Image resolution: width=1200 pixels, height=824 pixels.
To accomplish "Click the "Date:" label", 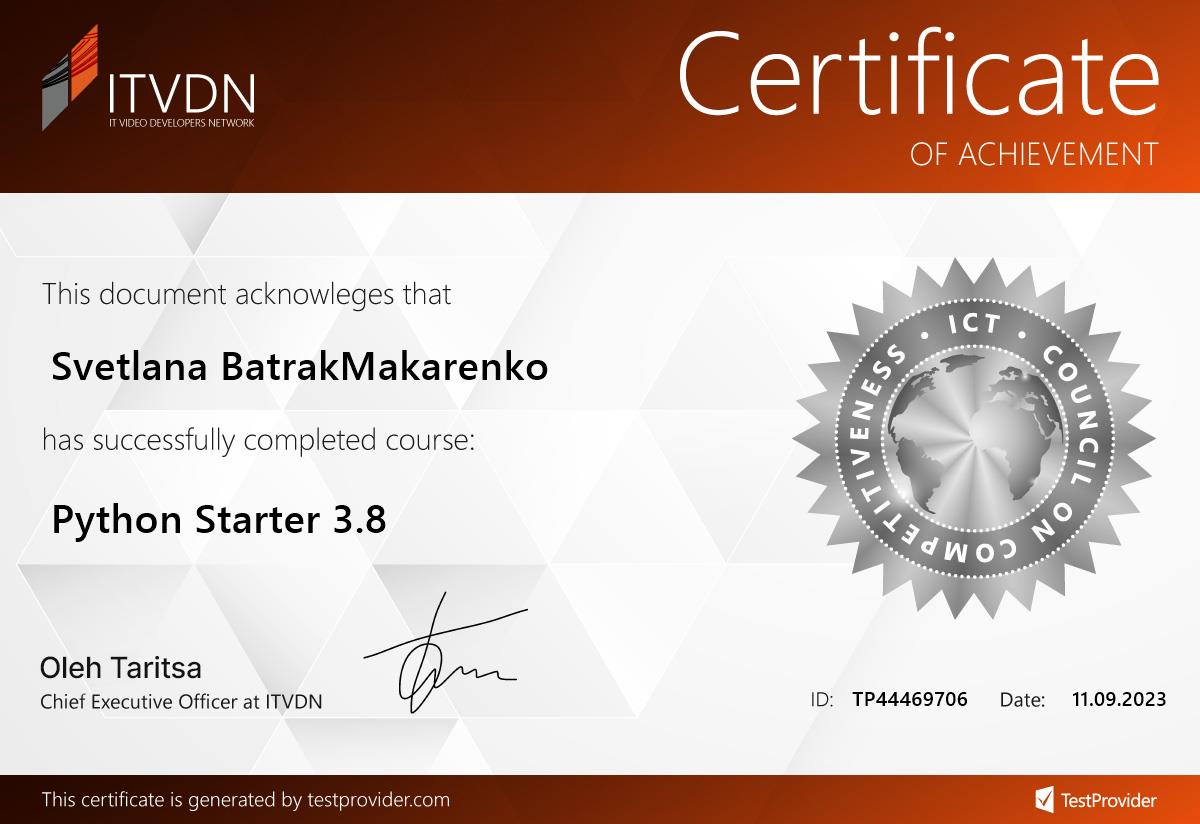I will tap(1022, 700).
